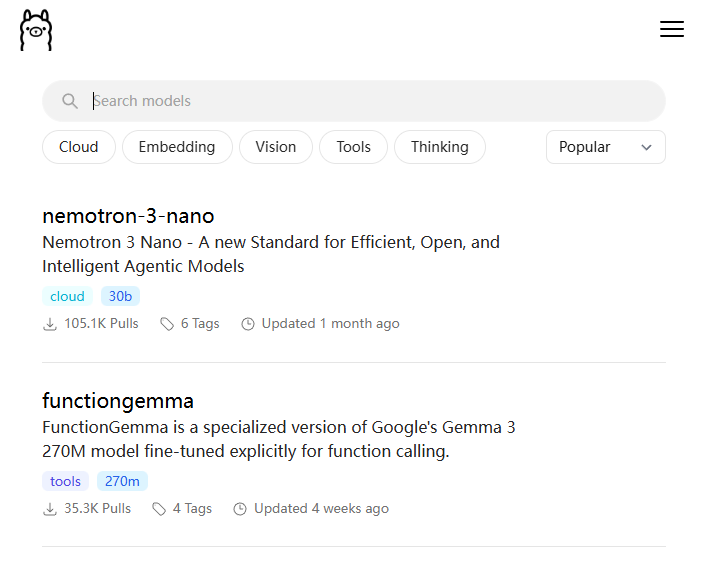Viewport: 710px width, 574px height.
Task: Click the Search models input field
Action: (370, 101)
